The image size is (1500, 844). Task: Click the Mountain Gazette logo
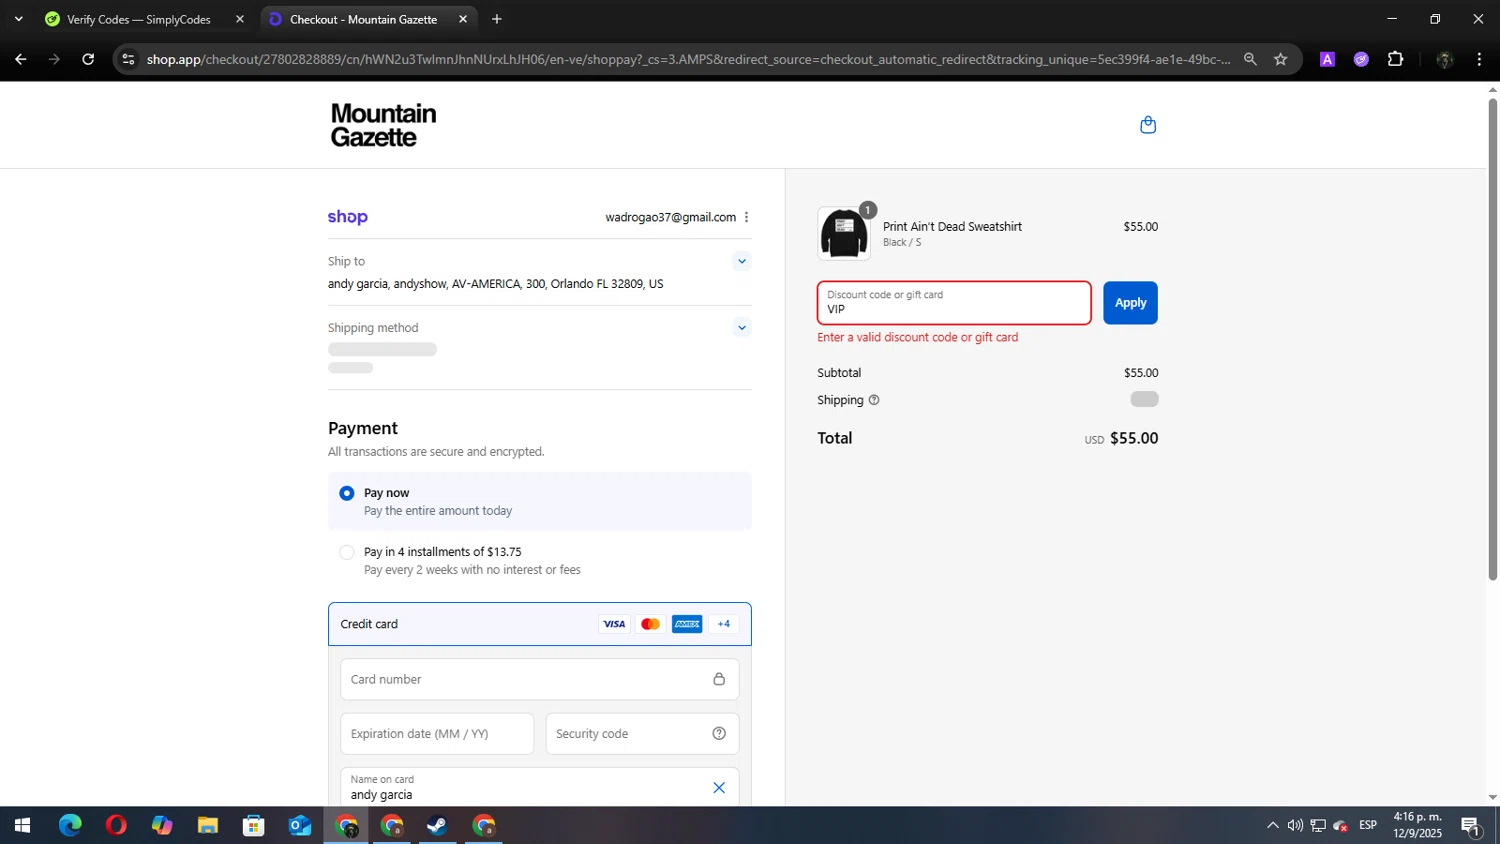click(x=384, y=125)
